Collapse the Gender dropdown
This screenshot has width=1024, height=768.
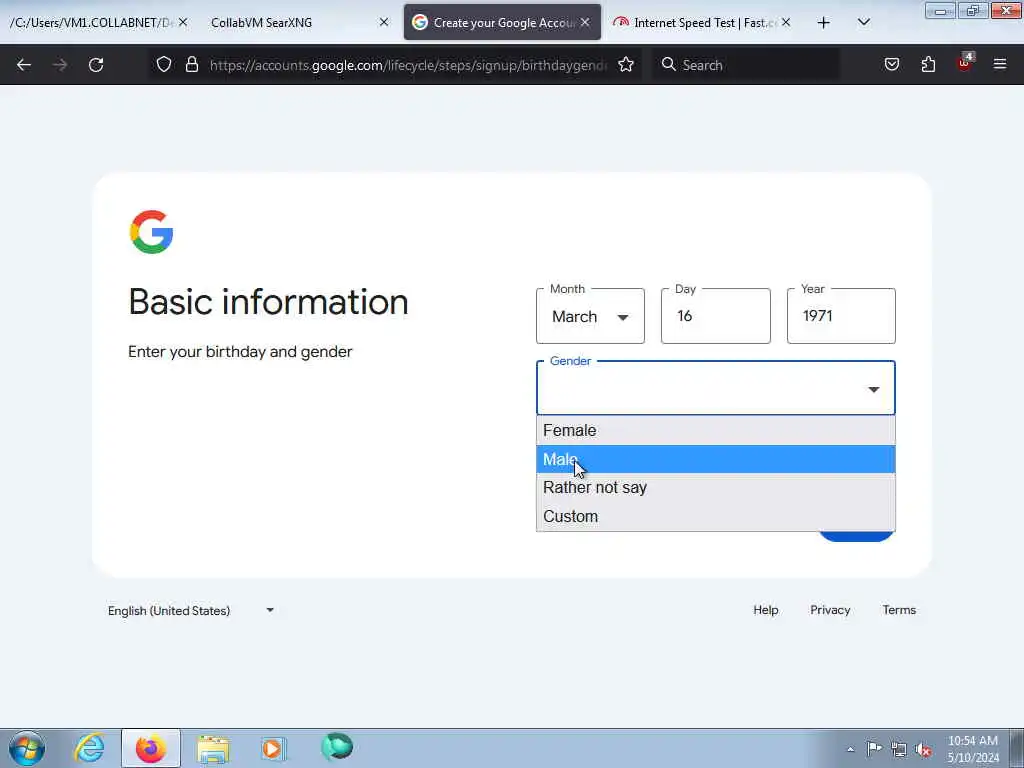tap(716, 389)
